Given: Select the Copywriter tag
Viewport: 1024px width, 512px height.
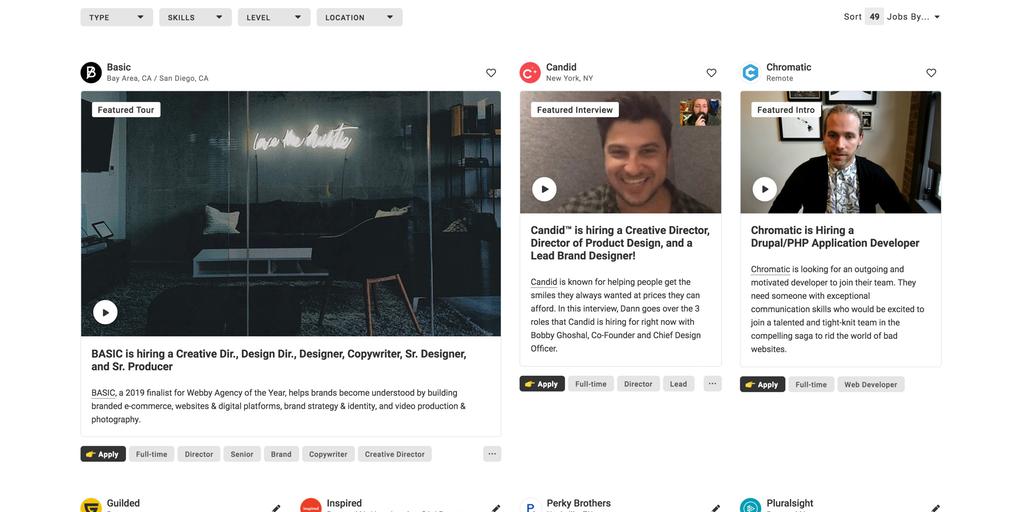Looking at the screenshot, I should 328,455.
